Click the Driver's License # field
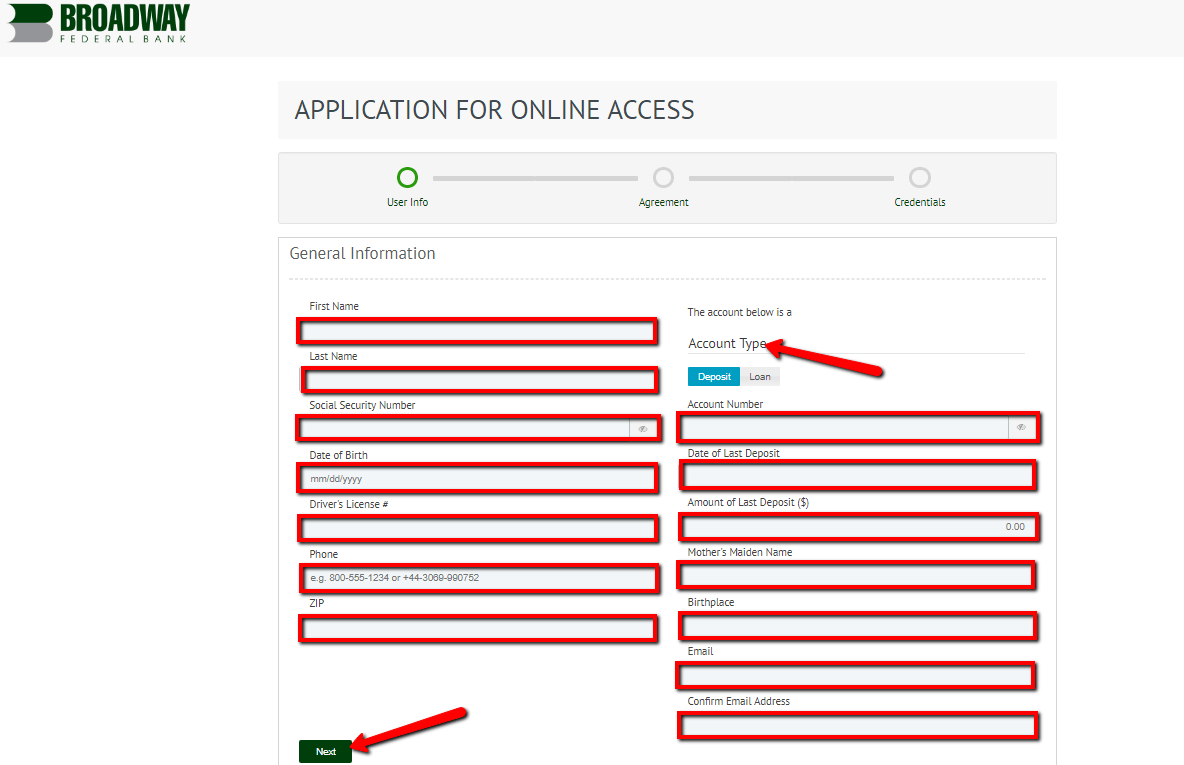 click(x=477, y=528)
